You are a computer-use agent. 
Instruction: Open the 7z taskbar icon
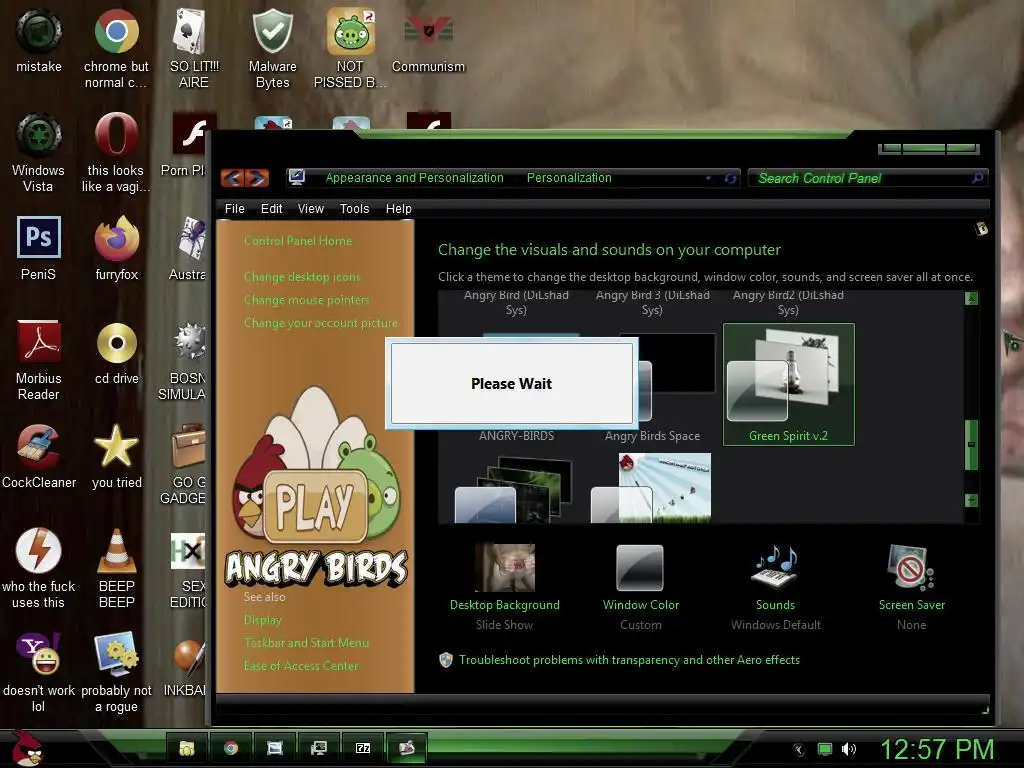pyautogui.click(x=362, y=748)
